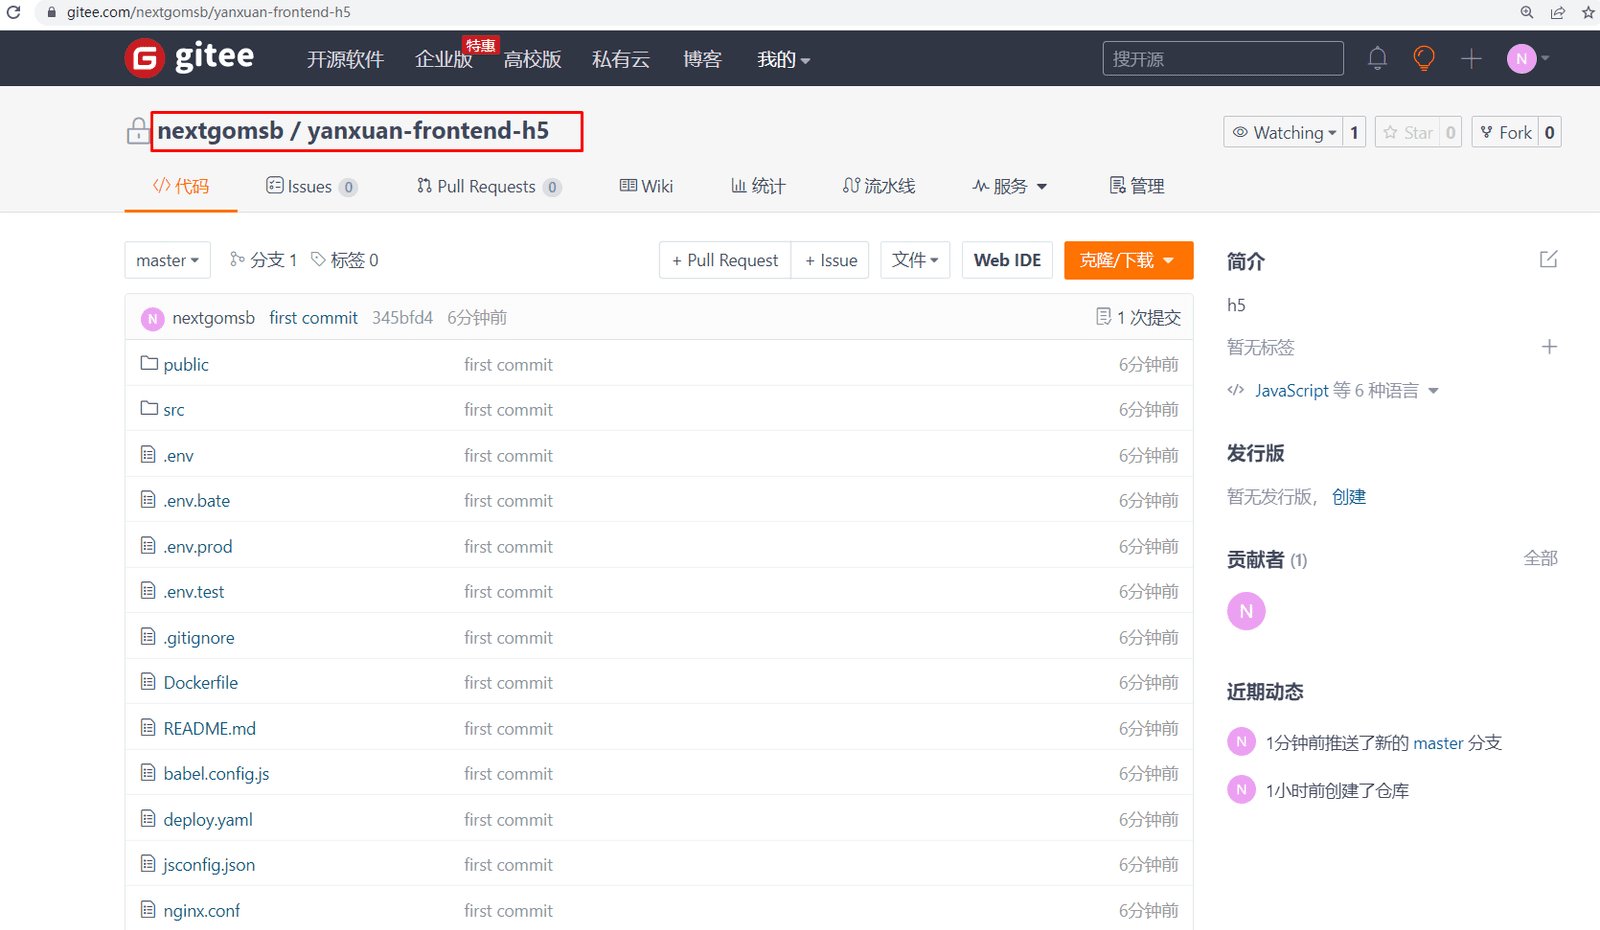Open the user avatar menu in header
Screen dimensions: 1600x930
click(x=1527, y=59)
